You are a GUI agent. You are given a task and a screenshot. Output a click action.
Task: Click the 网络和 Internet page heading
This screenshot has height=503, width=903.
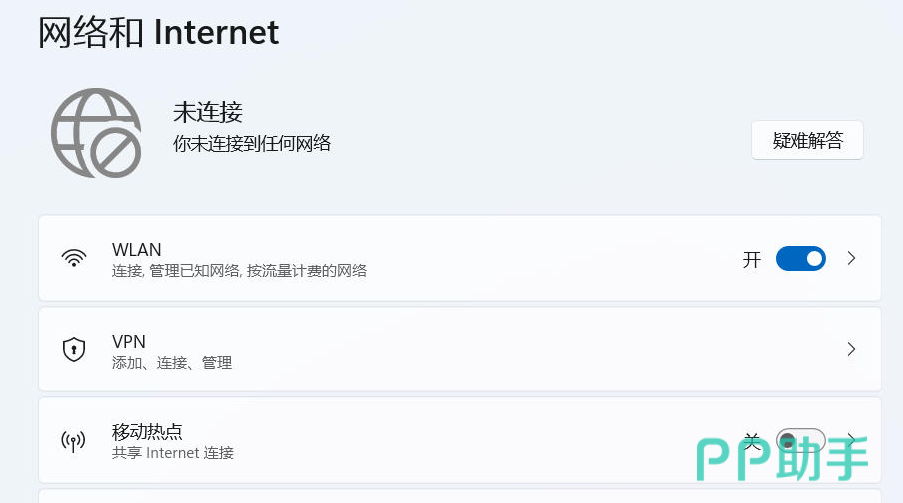coord(158,32)
